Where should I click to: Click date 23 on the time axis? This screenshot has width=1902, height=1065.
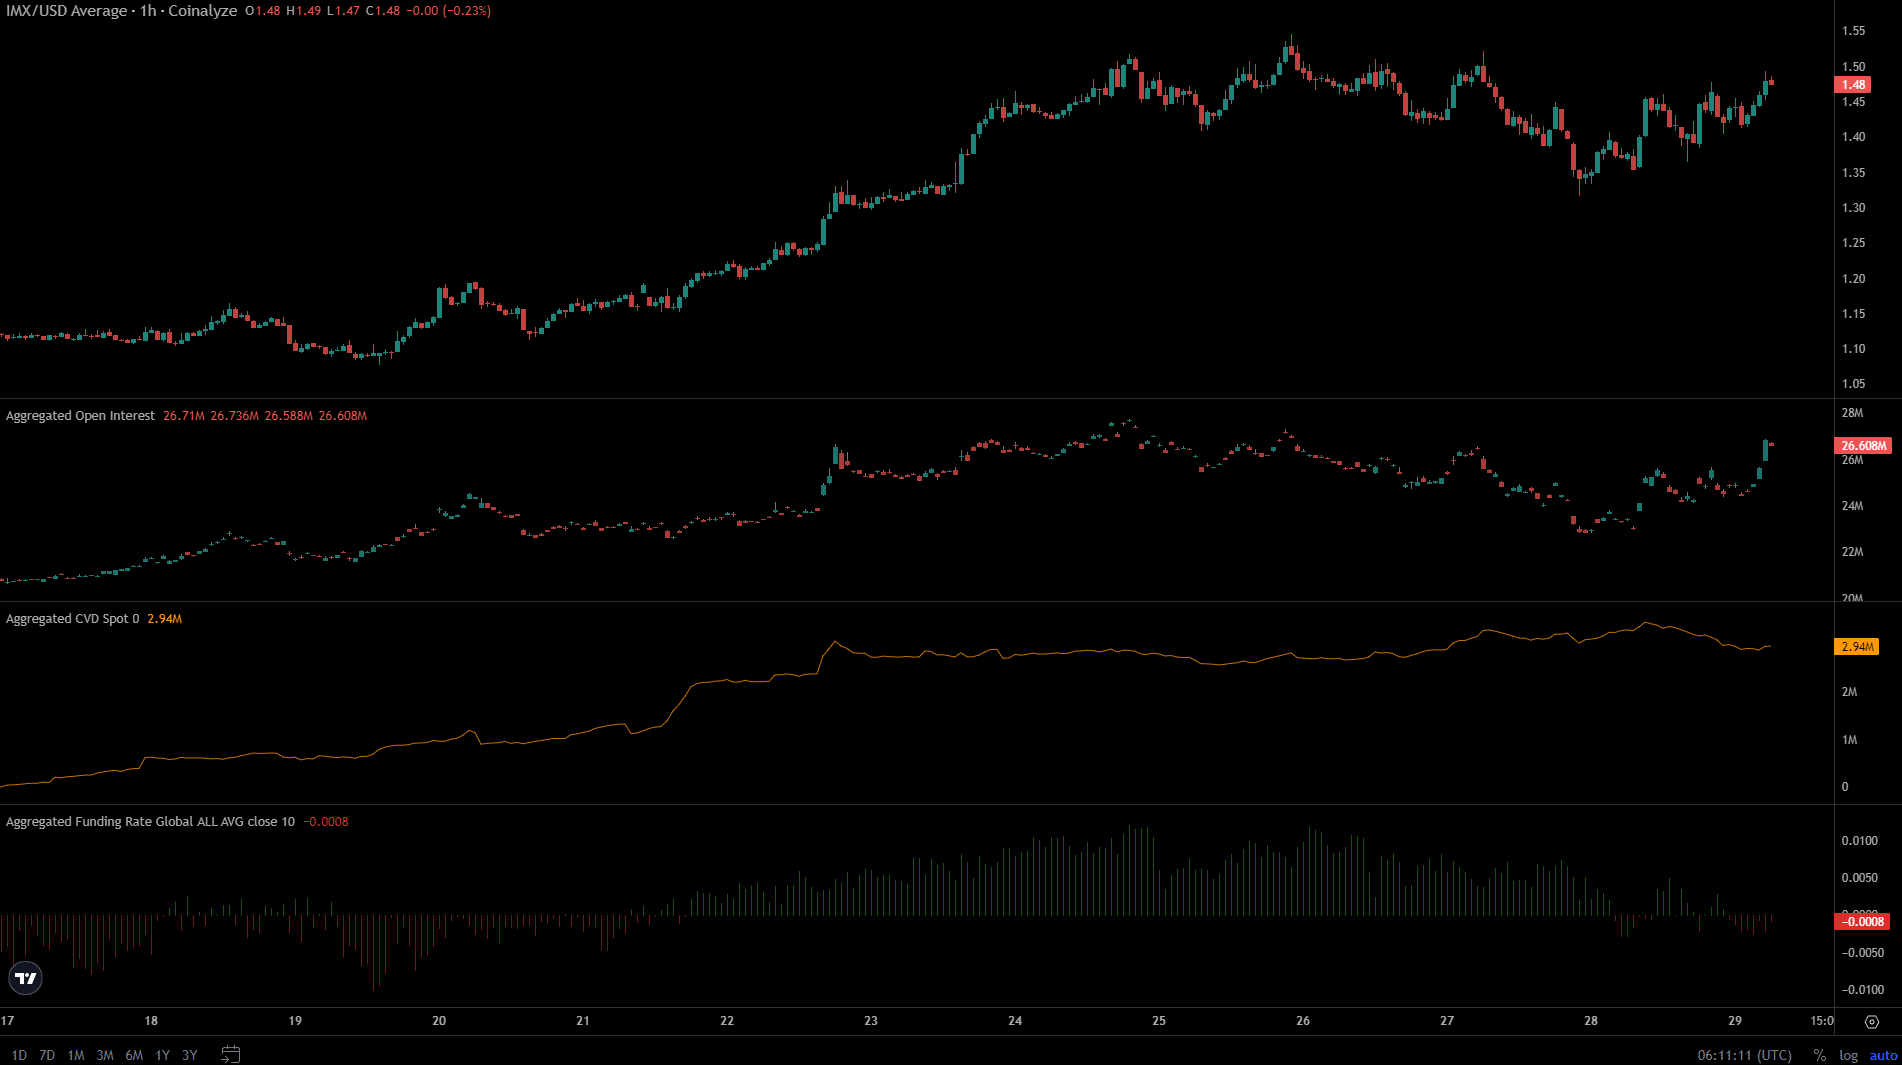pos(871,1021)
